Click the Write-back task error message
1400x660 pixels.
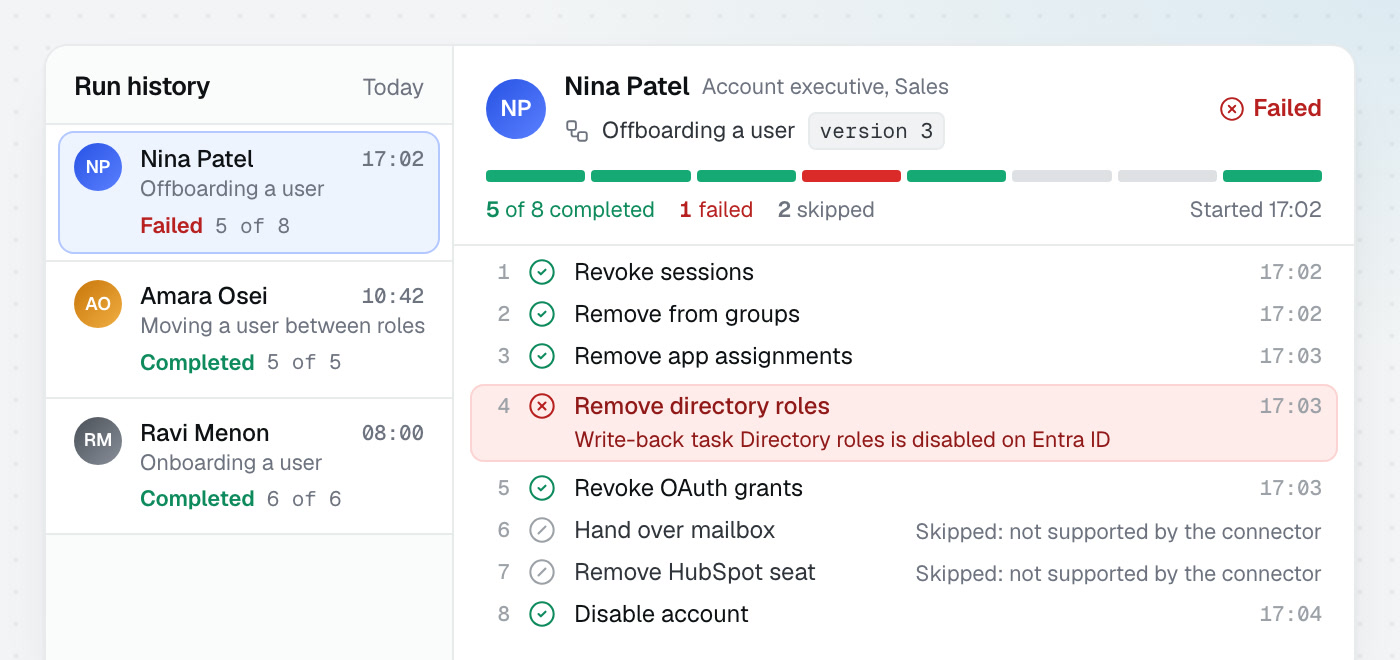pyautogui.click(x=842, y=440)
